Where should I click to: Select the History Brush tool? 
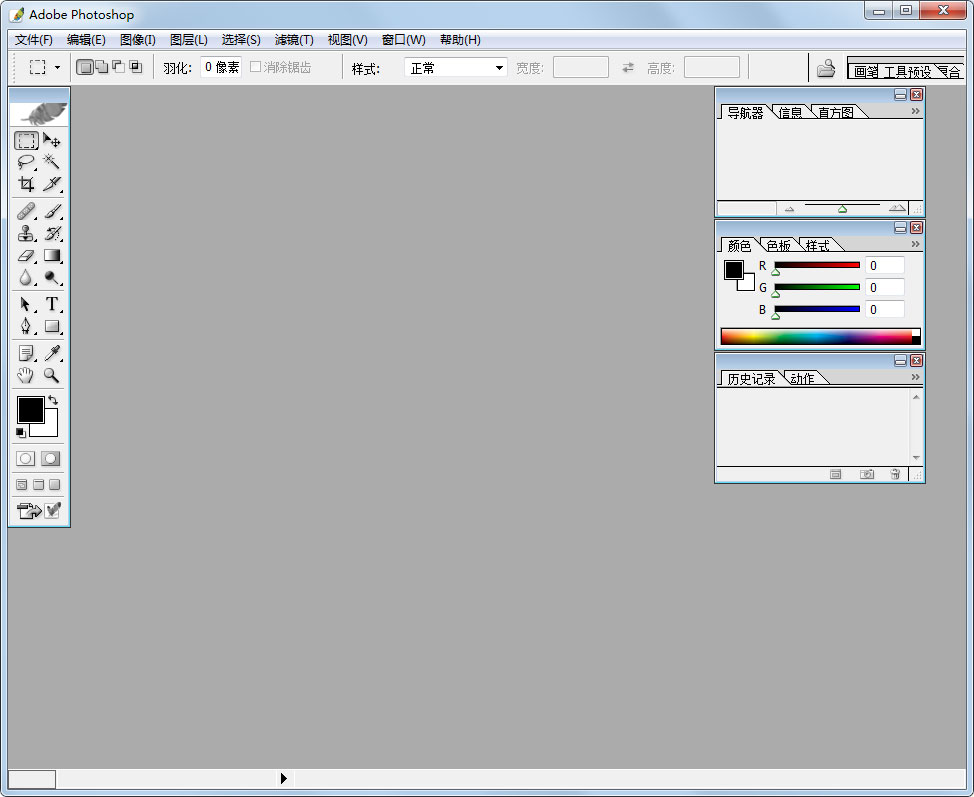[52, 234]
